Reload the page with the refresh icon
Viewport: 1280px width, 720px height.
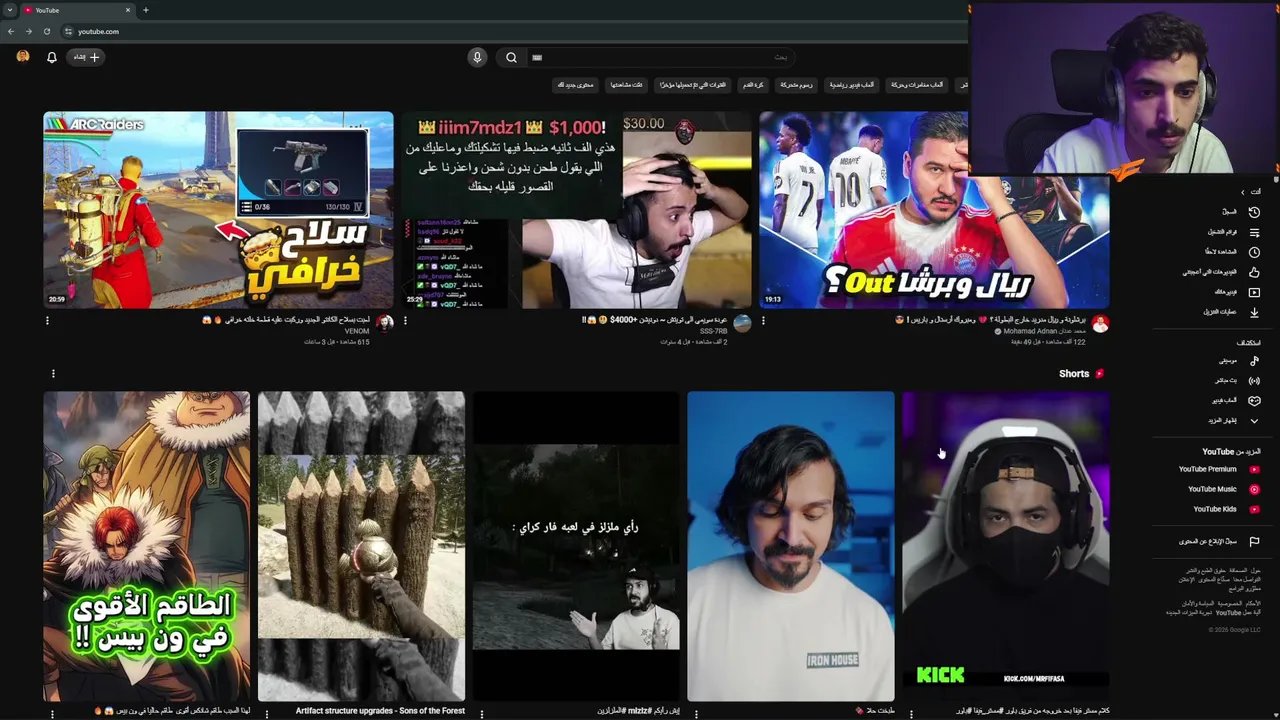46,31
